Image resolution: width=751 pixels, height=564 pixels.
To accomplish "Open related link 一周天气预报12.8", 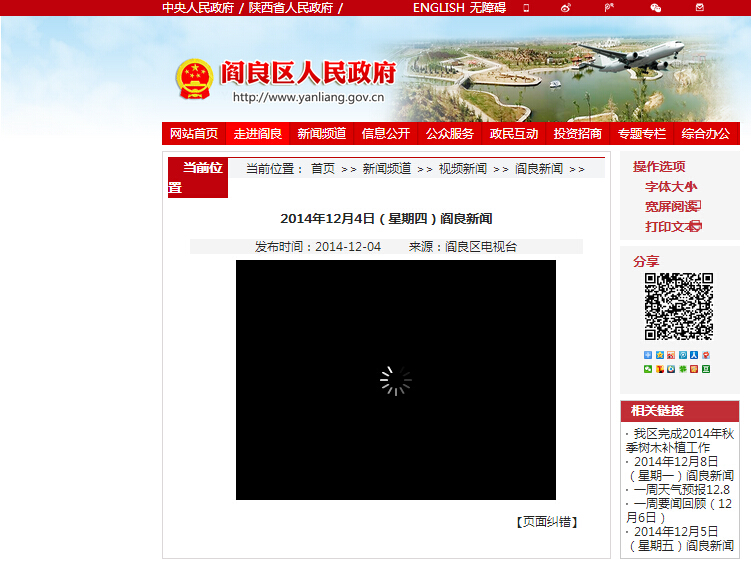I will 681,490.
